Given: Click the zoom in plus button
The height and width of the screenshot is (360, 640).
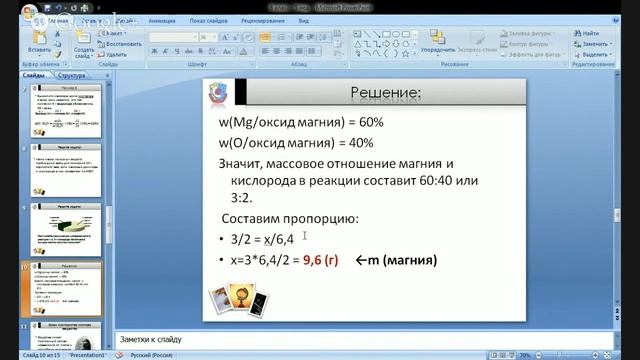Looking at the screenshot, I should [595, 356].
